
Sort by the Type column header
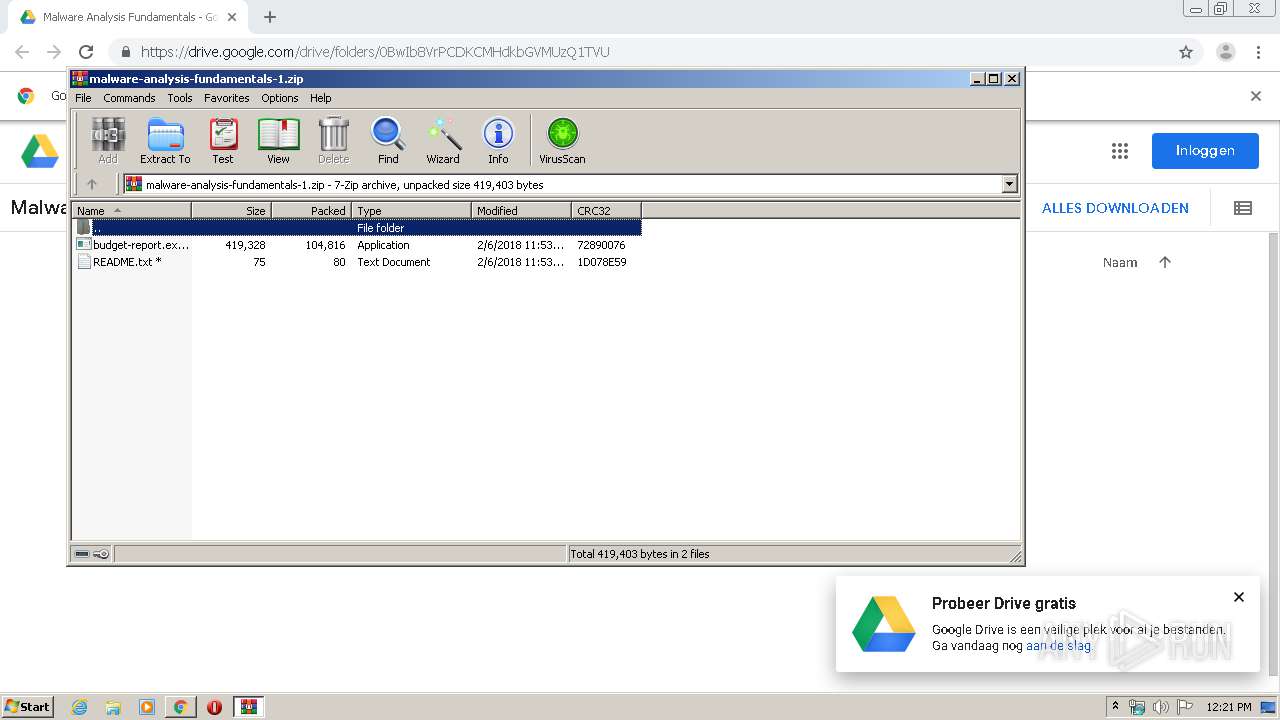coord(411,210)
